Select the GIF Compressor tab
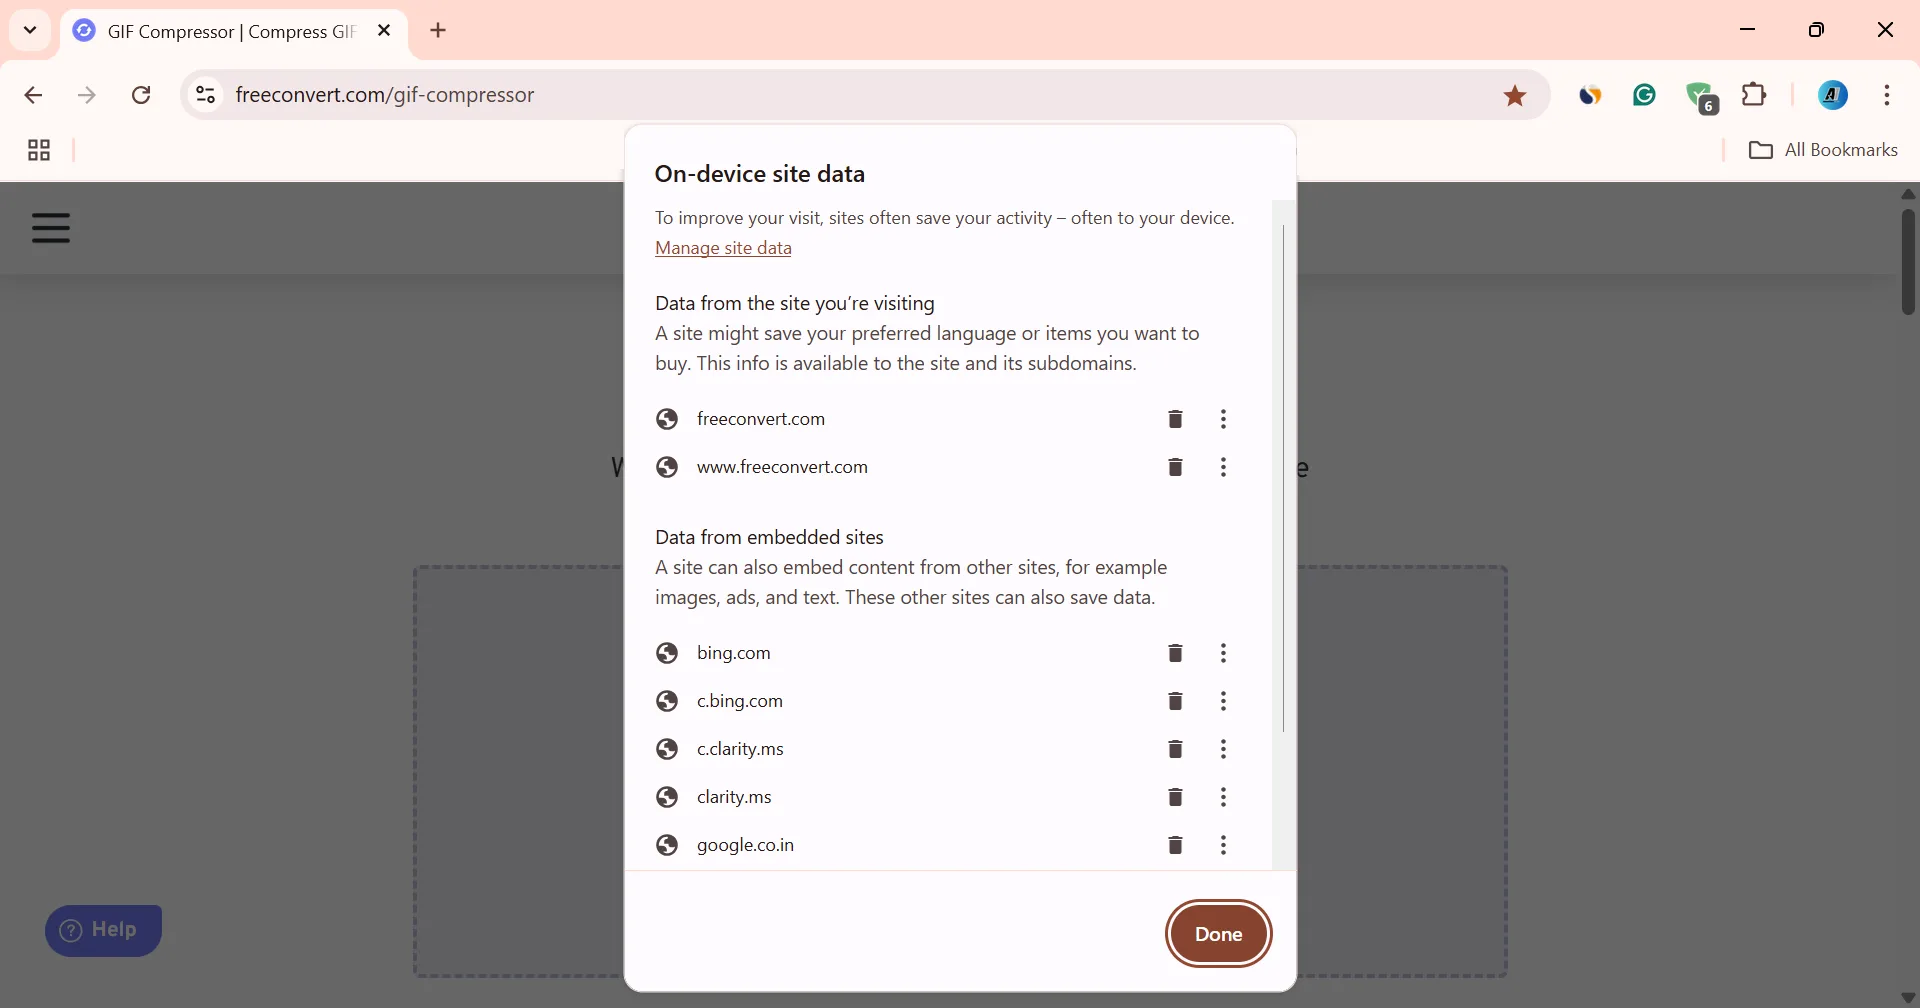The image size is (1920, 1008). (232, 31)
